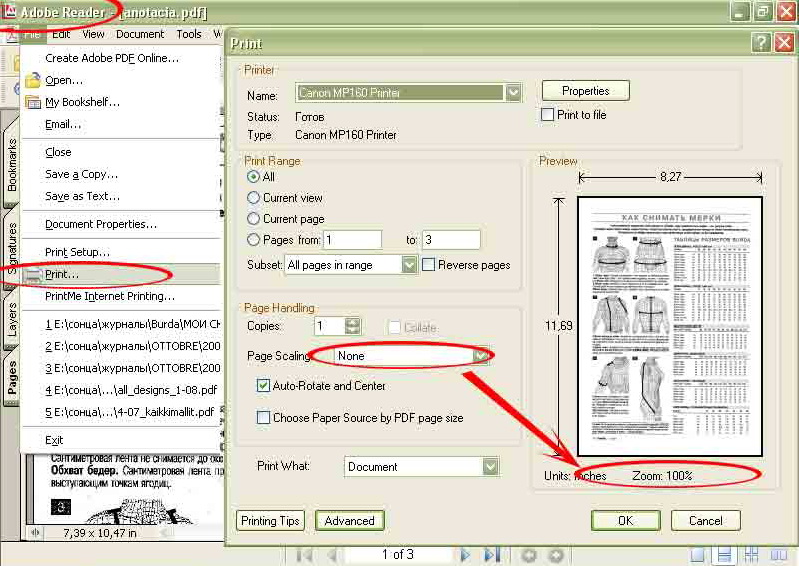This screenshot has width=799, height=566.
Task: Open the Bookmarks side tab
Action: coord(11,163)
